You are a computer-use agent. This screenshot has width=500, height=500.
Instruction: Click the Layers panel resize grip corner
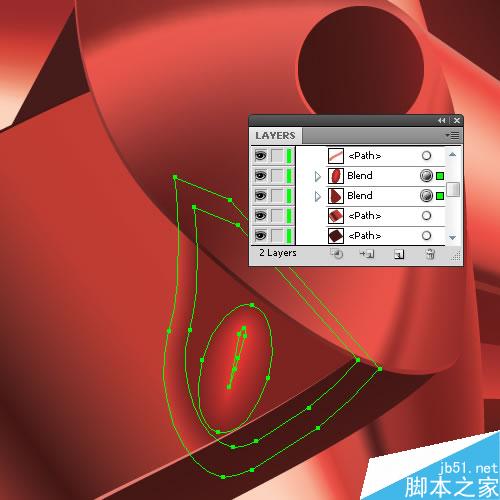[x=455, y=256]
